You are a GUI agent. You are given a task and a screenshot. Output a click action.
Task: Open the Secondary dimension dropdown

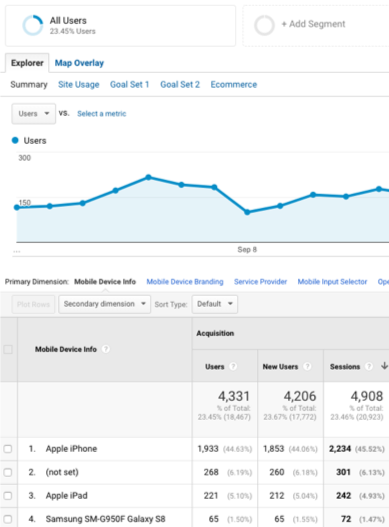[105, 304]
